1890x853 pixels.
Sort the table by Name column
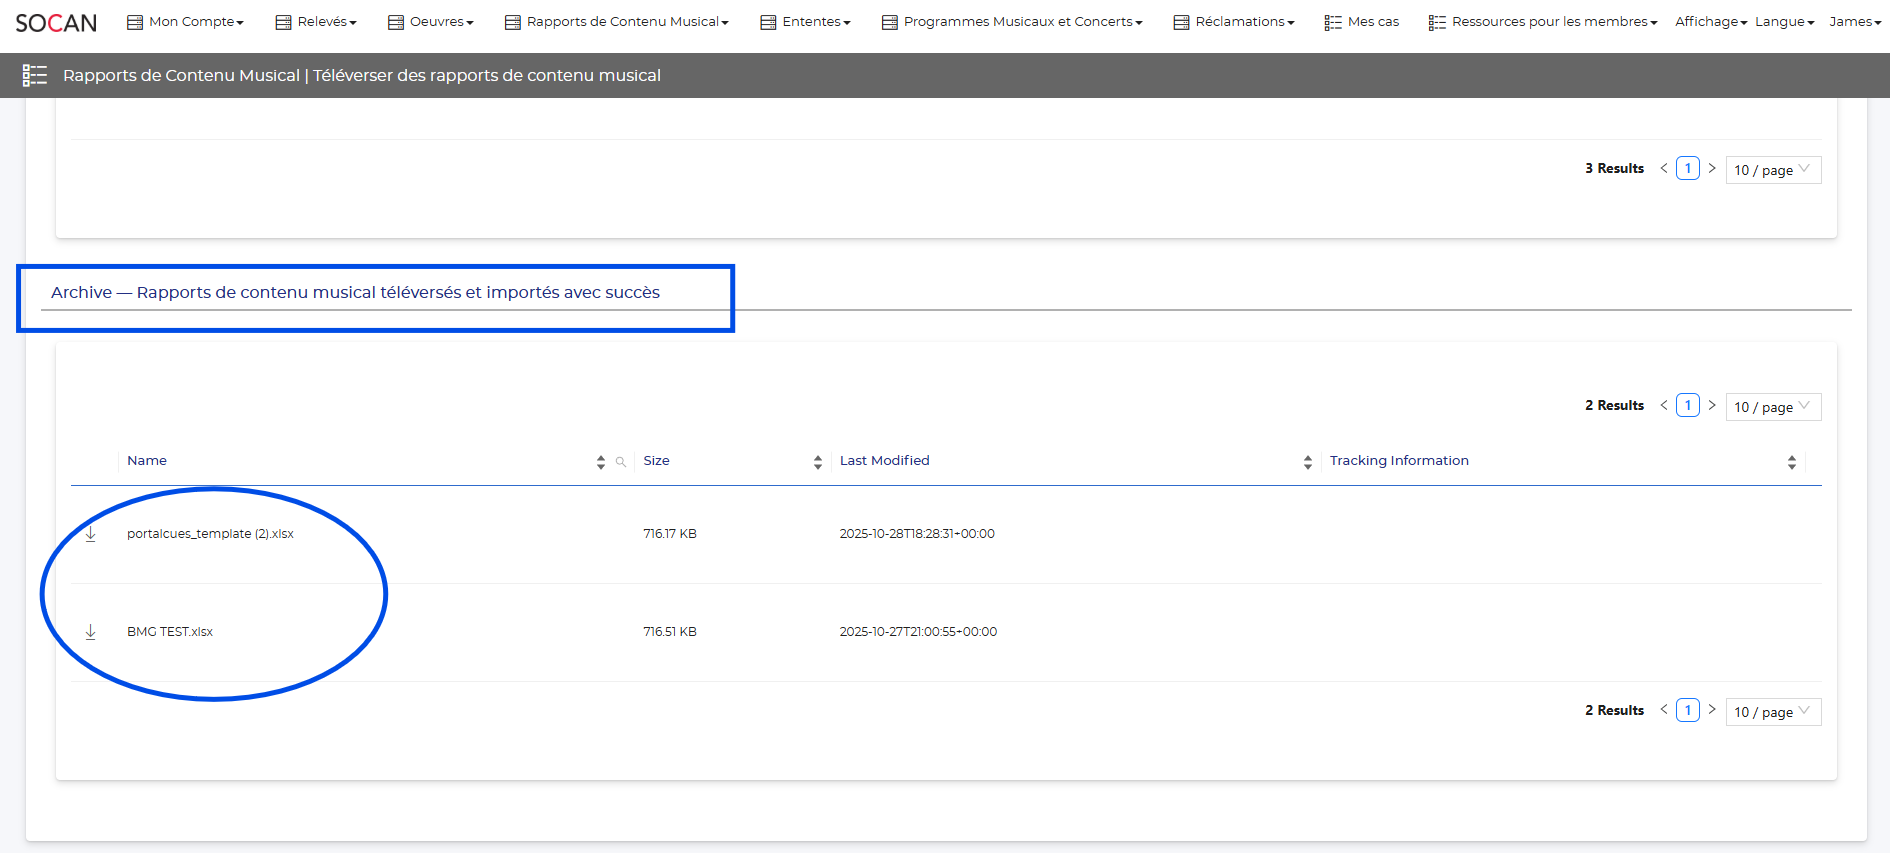pyautogui.click(x=600, y=462)
